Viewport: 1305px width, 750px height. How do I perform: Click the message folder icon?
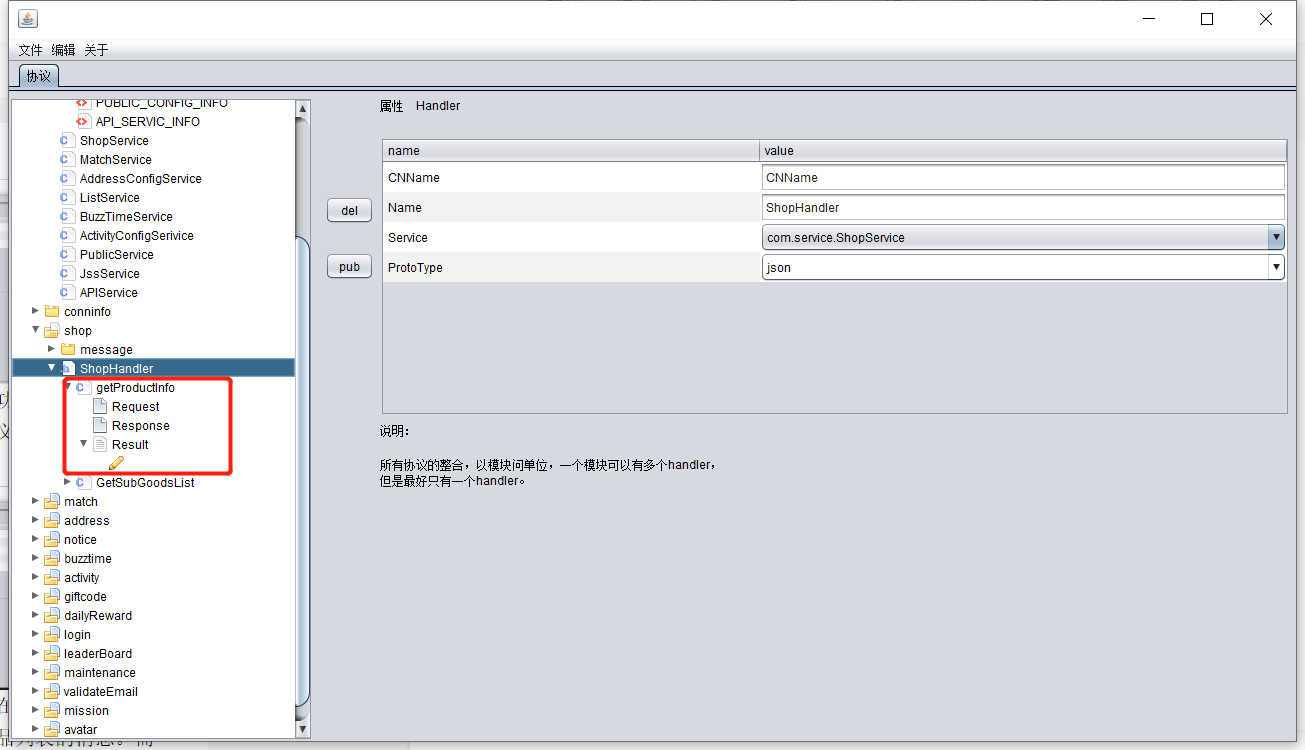[x=68, y=350]
